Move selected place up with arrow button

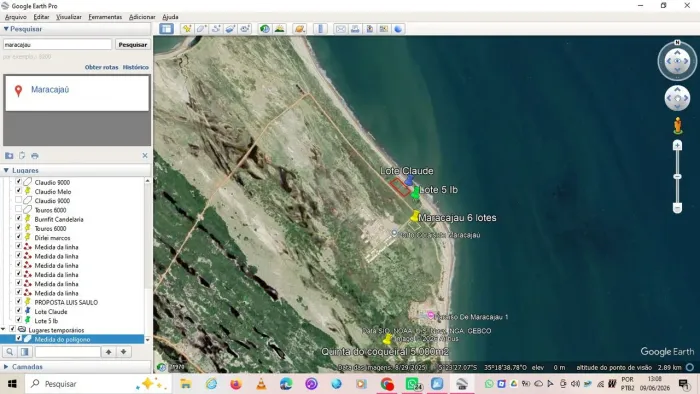108,352
